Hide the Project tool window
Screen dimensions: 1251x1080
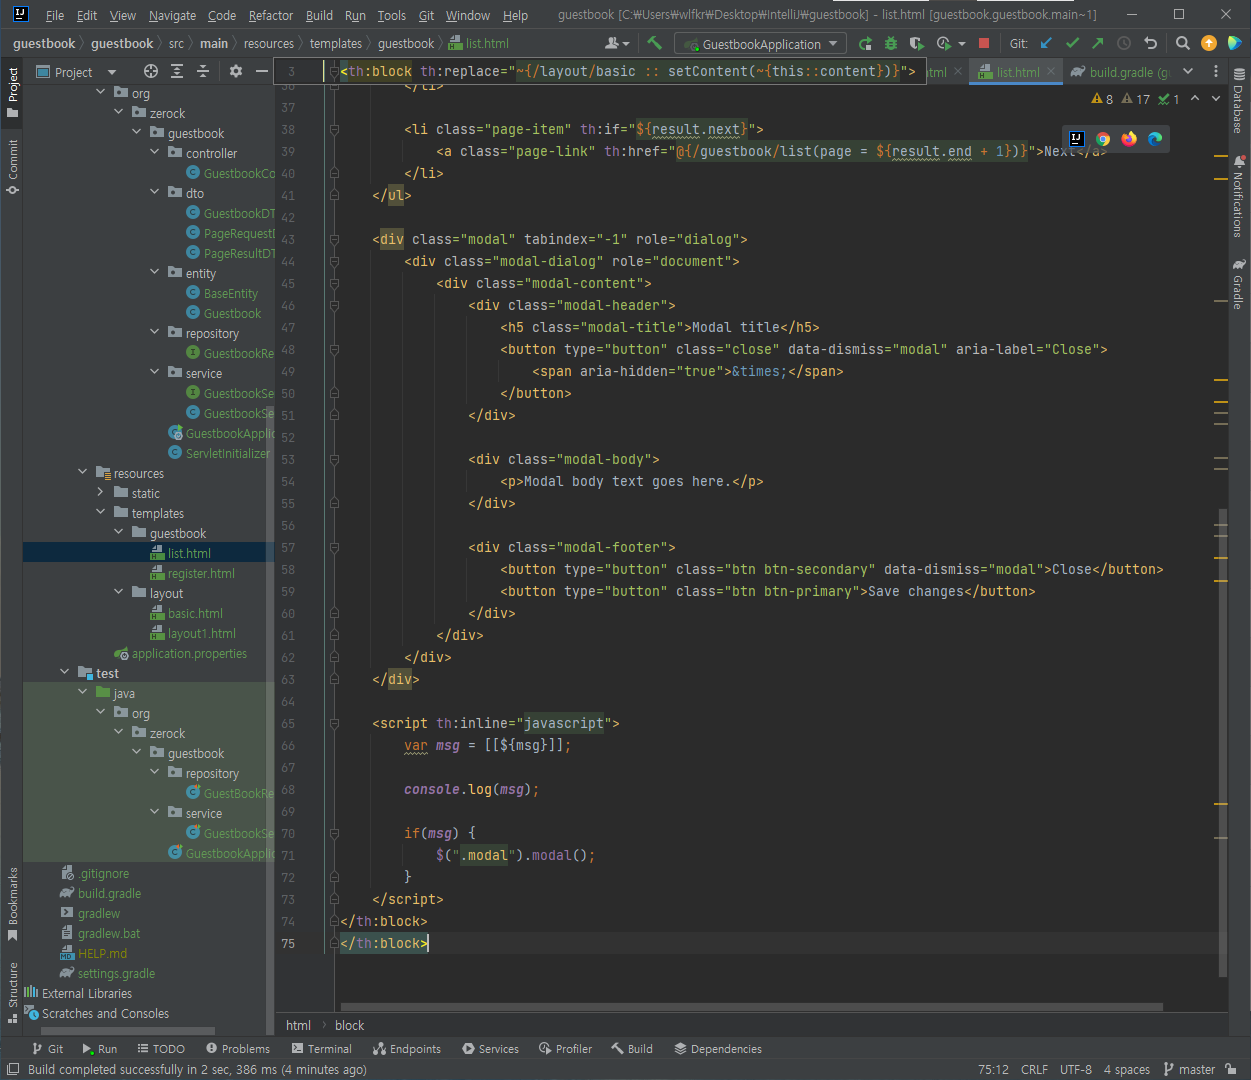point(262,71)
